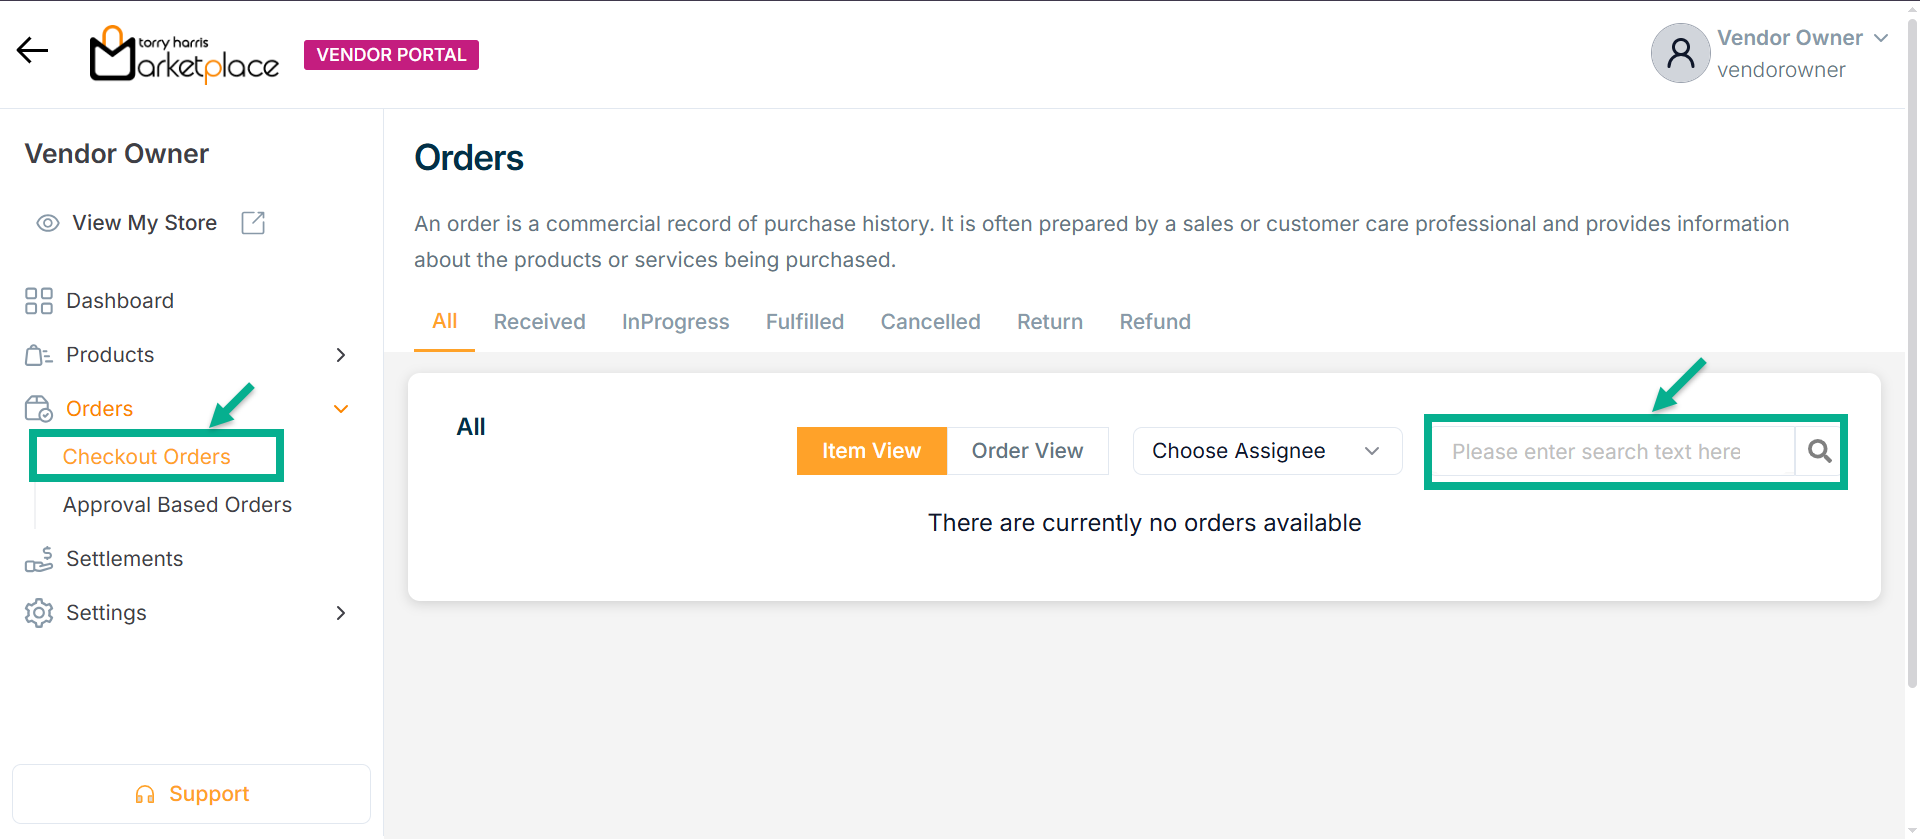Switch to the Received tab
Image resolution: width=1920 pixels, height=839 pixels.
click(539, 322)
